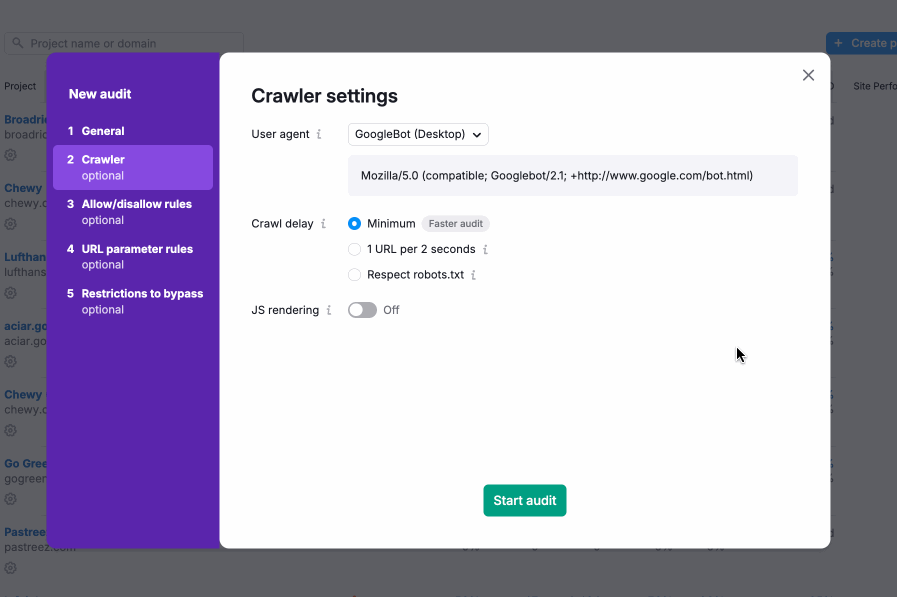Choose 1 URL per 2 seconds delay
Image resolution: width=897 pixels, height=597 pixels.
[355, 249]
